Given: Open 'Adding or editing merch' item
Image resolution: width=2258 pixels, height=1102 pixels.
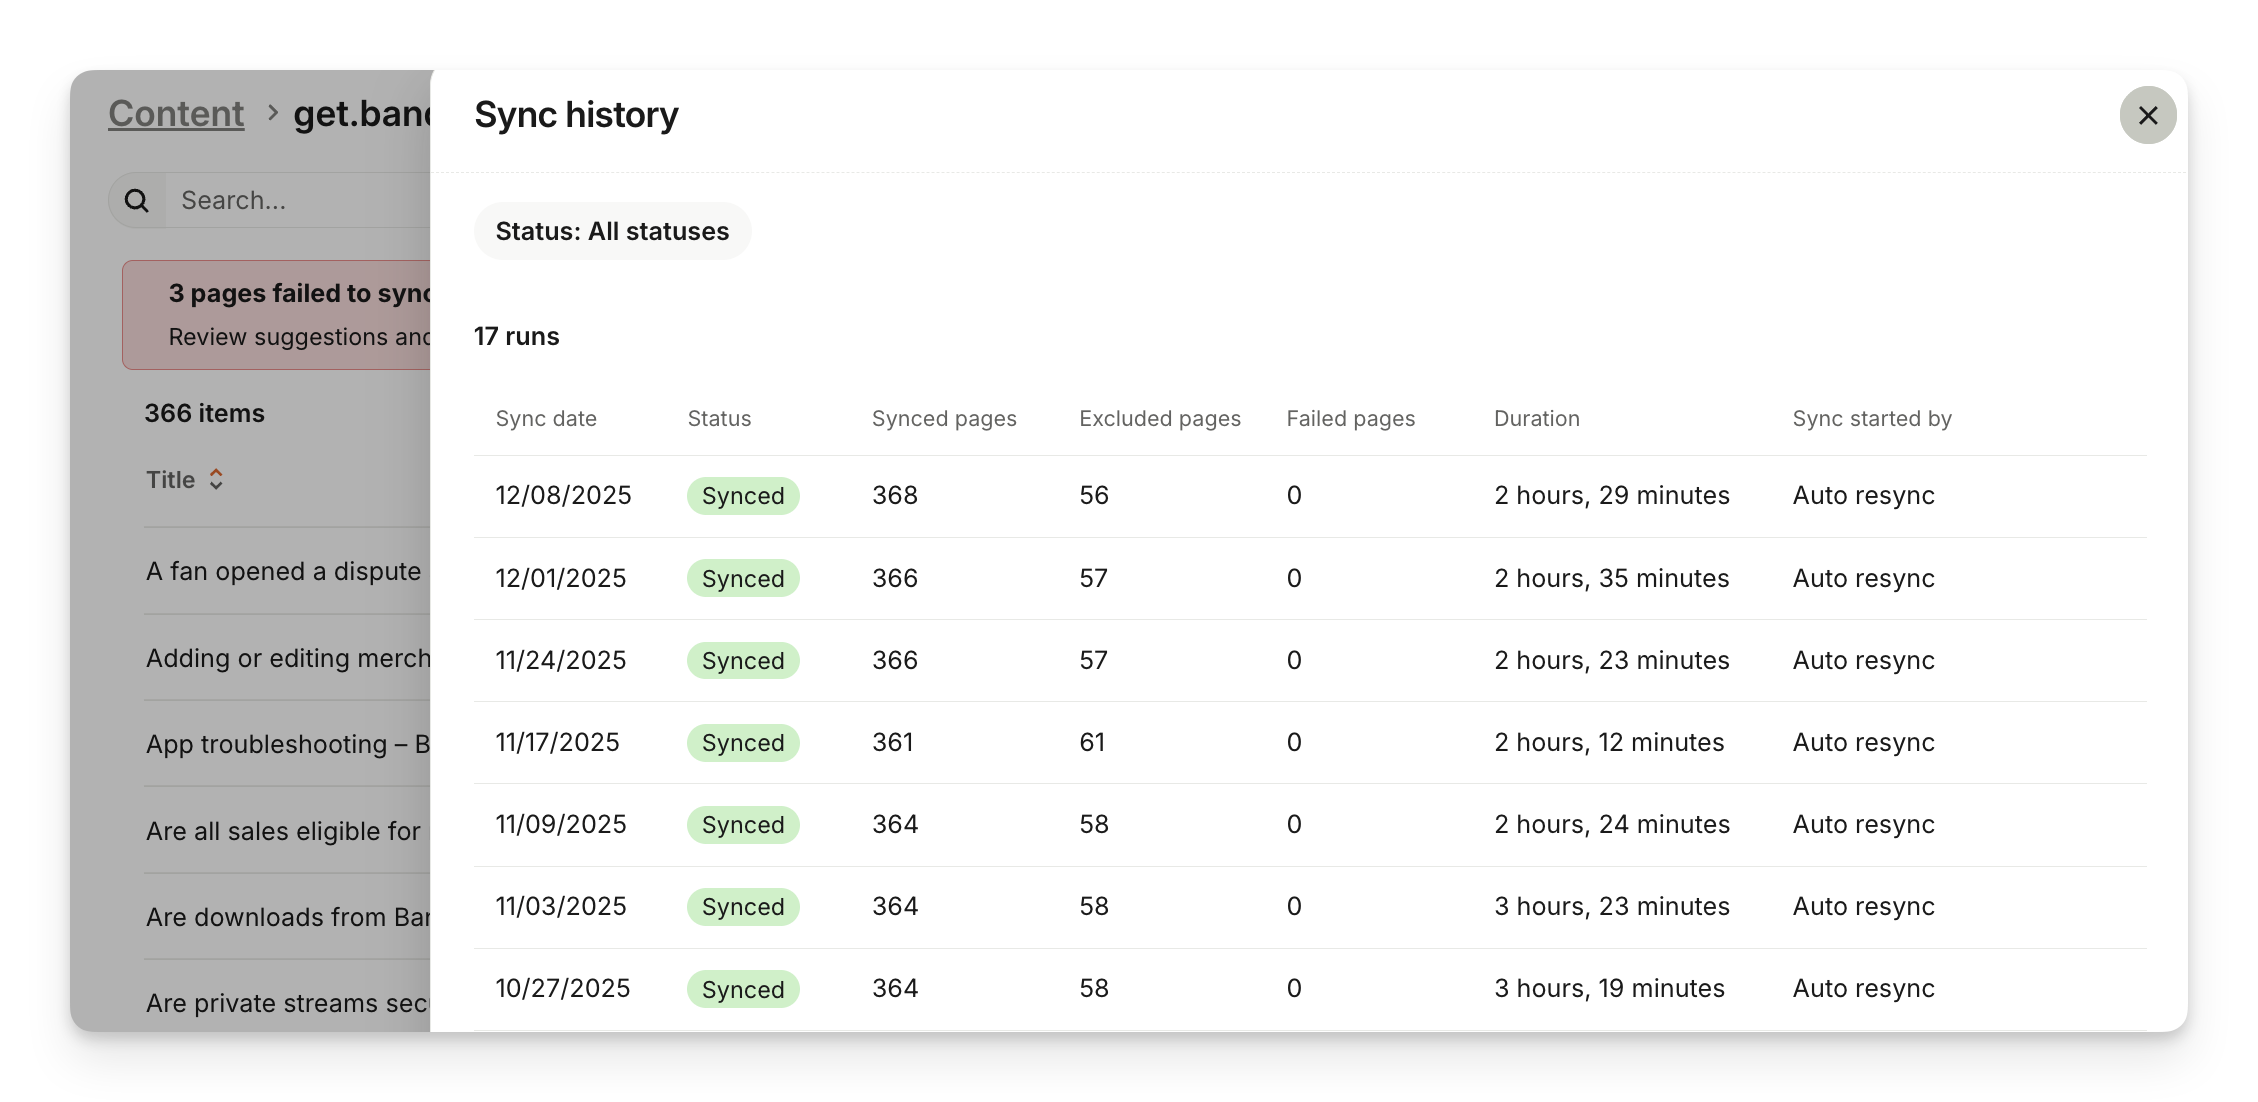Looking at the screenshot, I should click(288, 659).
